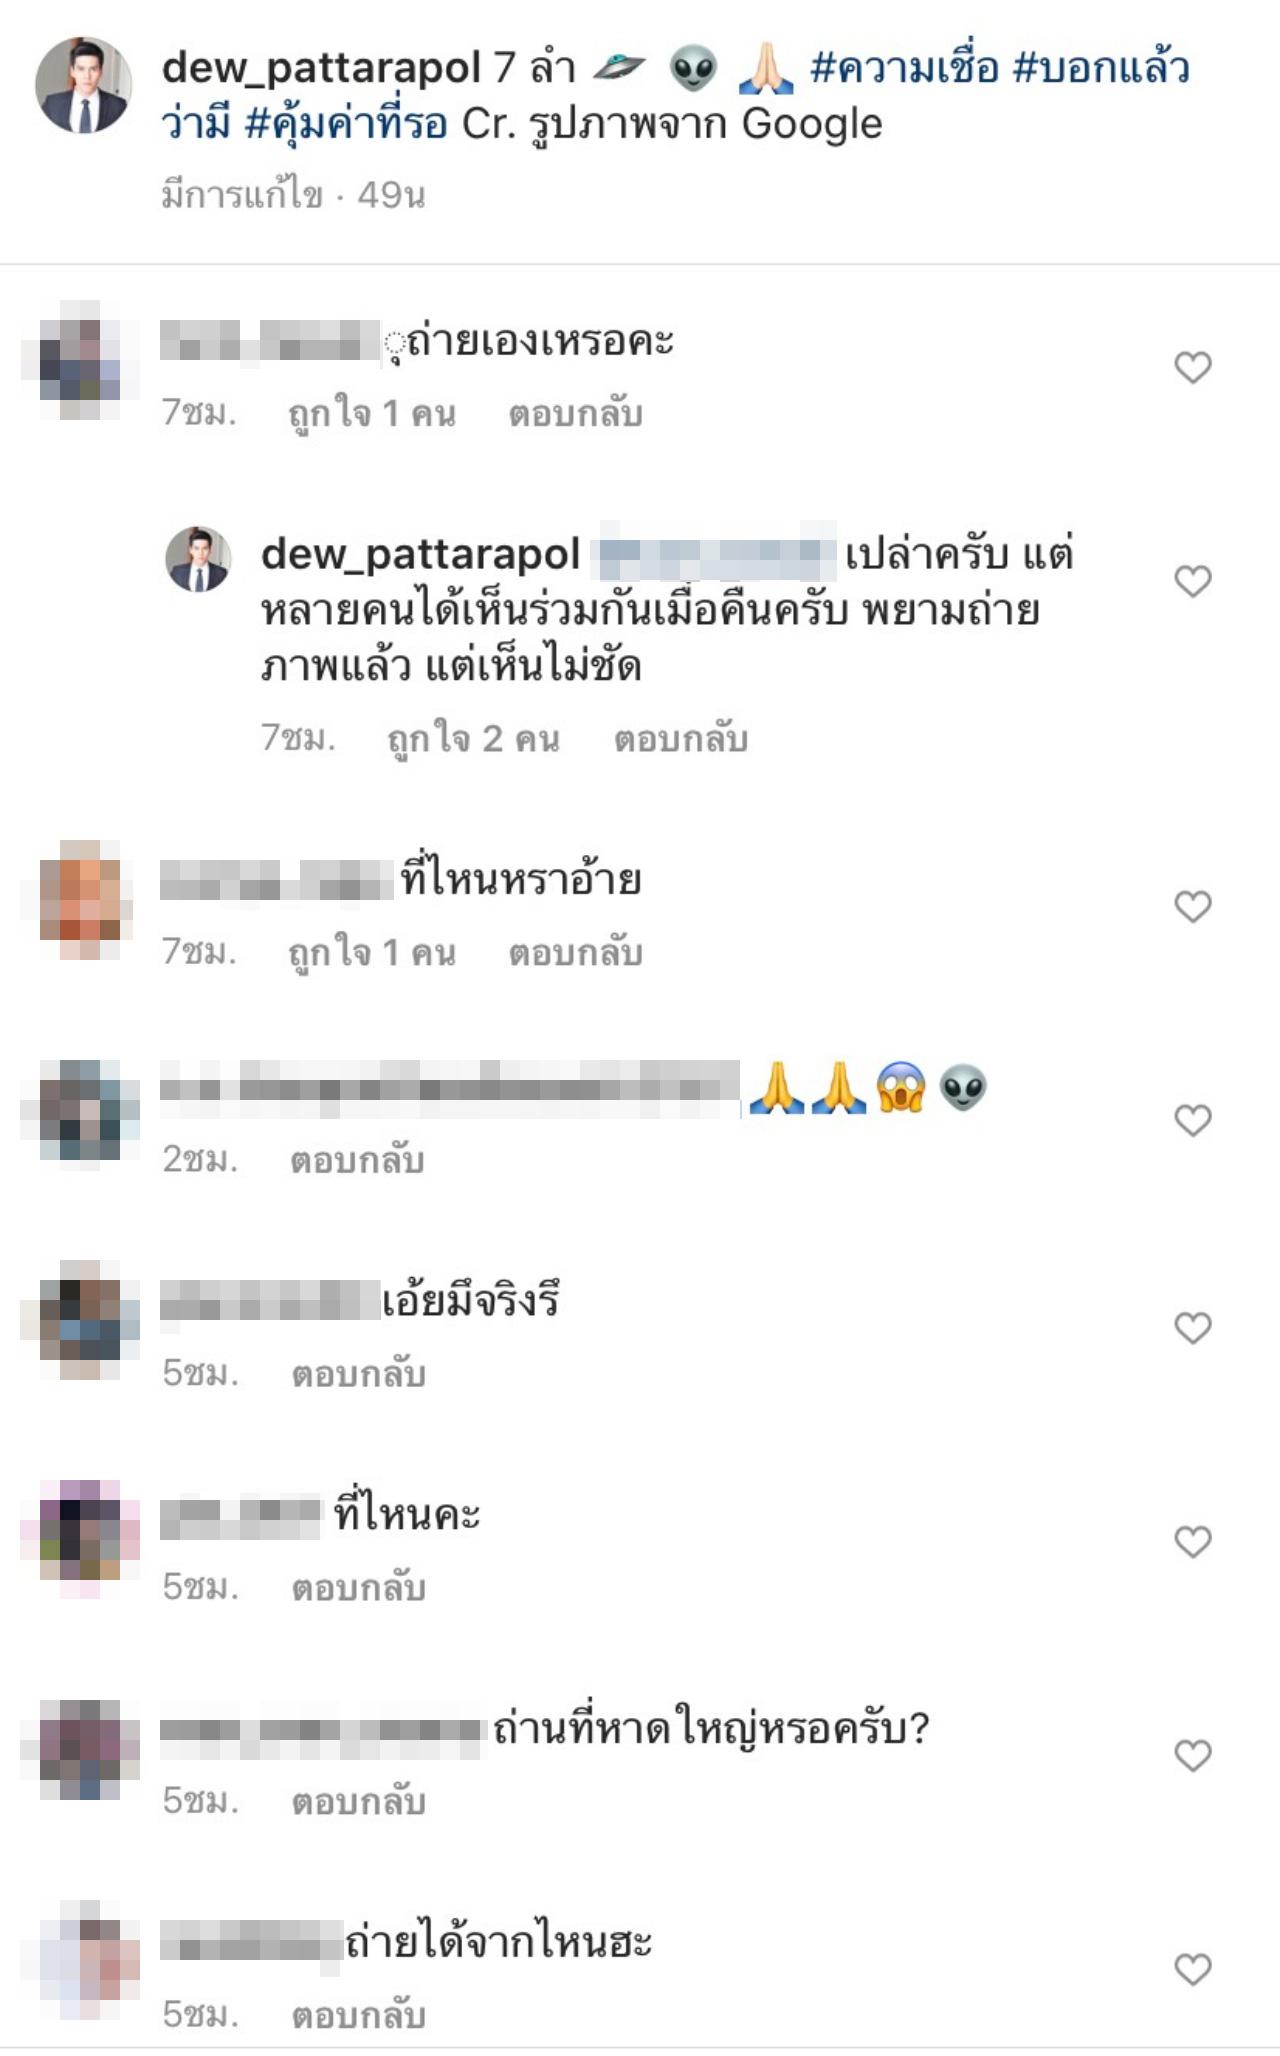This screenshot has width=1280, height=2056.
Task: Open the #ความเชื่อ hashtag
Action: pos(904,67)
